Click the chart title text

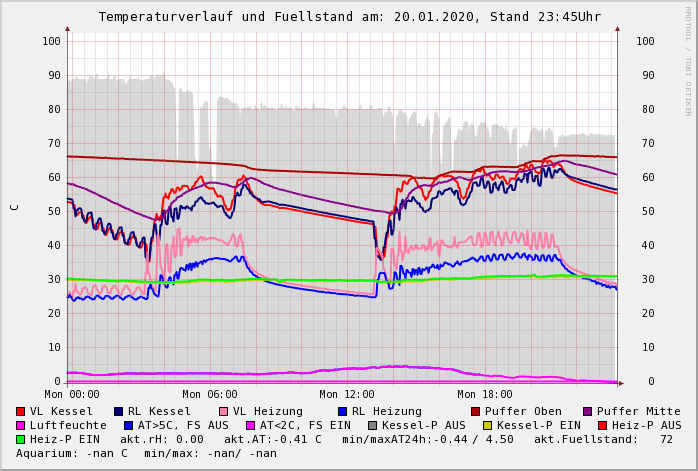click(x=349, y=17)
